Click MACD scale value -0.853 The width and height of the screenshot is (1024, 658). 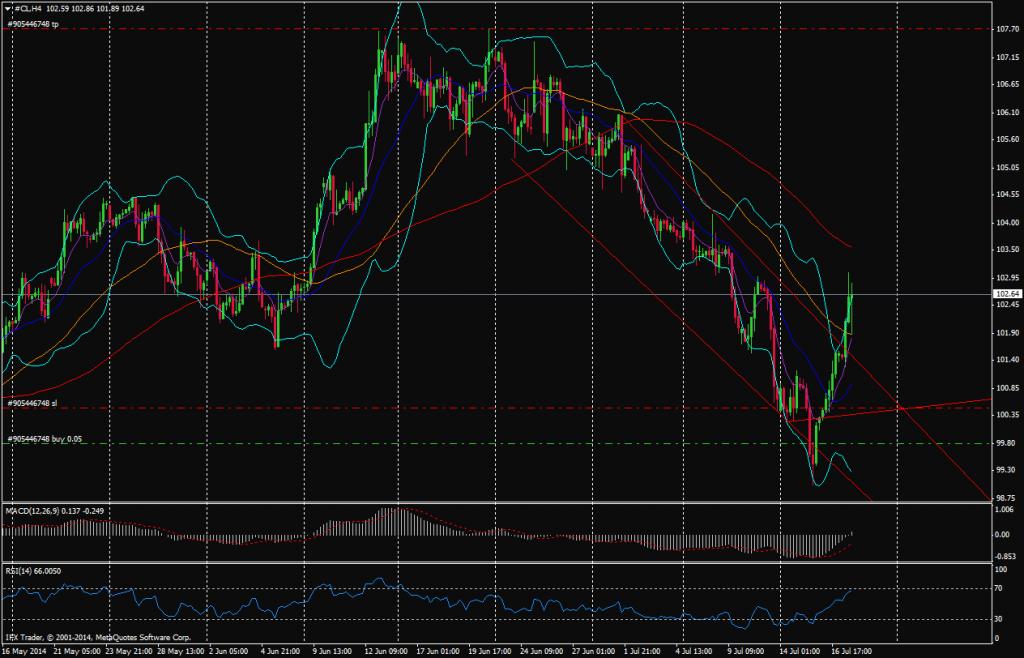pos(1006,556)
